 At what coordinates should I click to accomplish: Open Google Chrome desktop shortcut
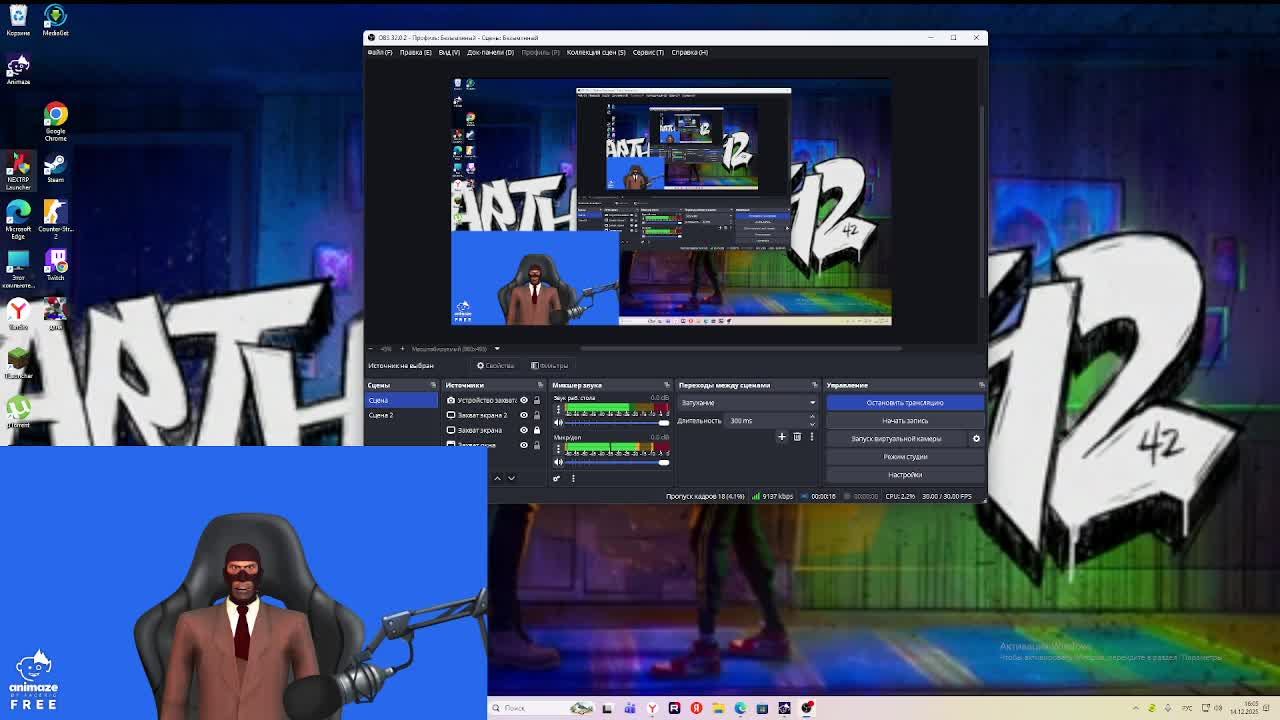click(x=55, y=123)
